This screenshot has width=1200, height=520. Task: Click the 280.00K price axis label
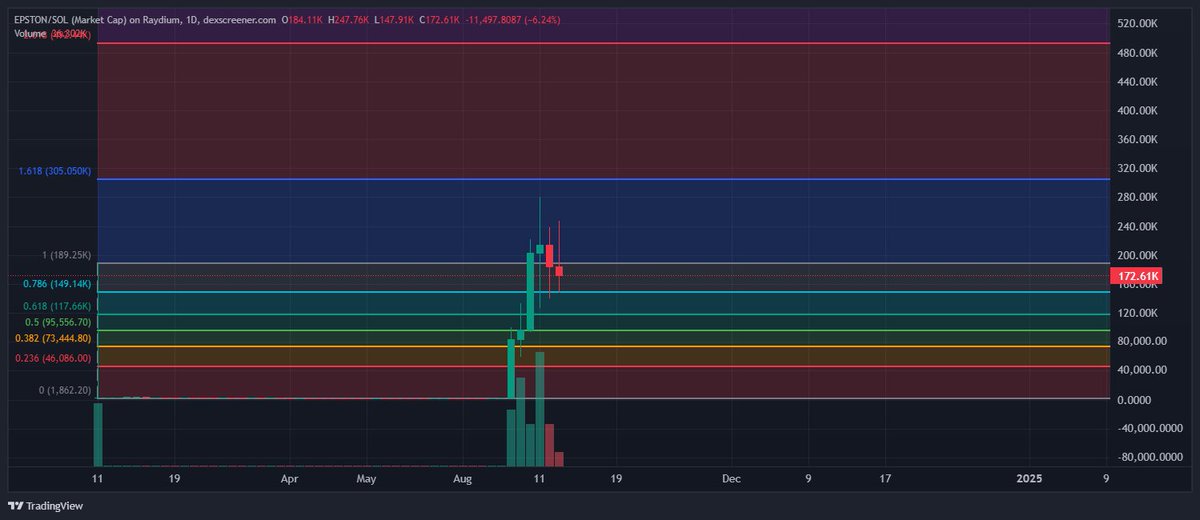coord(1139,197)
